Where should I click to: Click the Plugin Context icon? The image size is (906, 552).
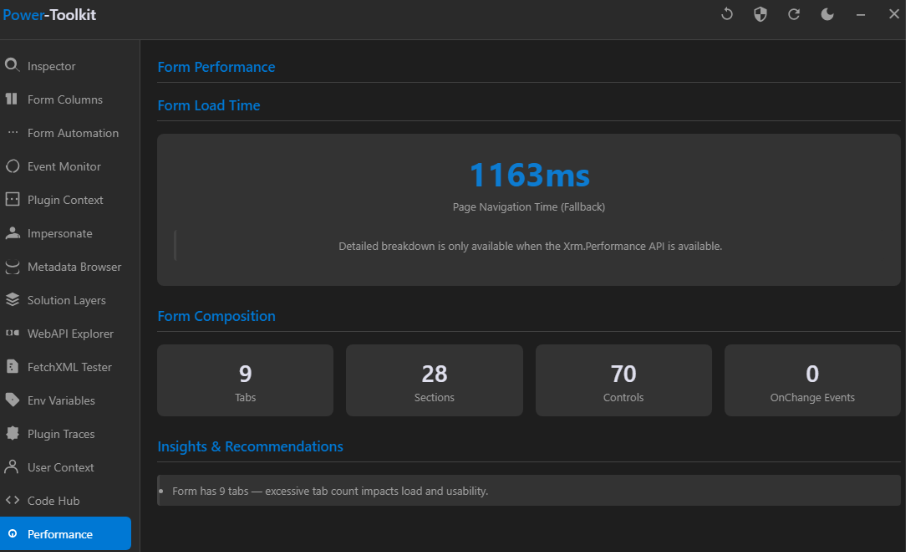pos(12,200)
